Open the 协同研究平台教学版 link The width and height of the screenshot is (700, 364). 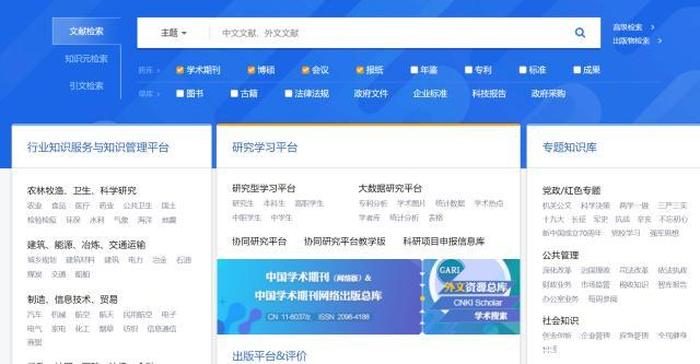click(344, 241)
